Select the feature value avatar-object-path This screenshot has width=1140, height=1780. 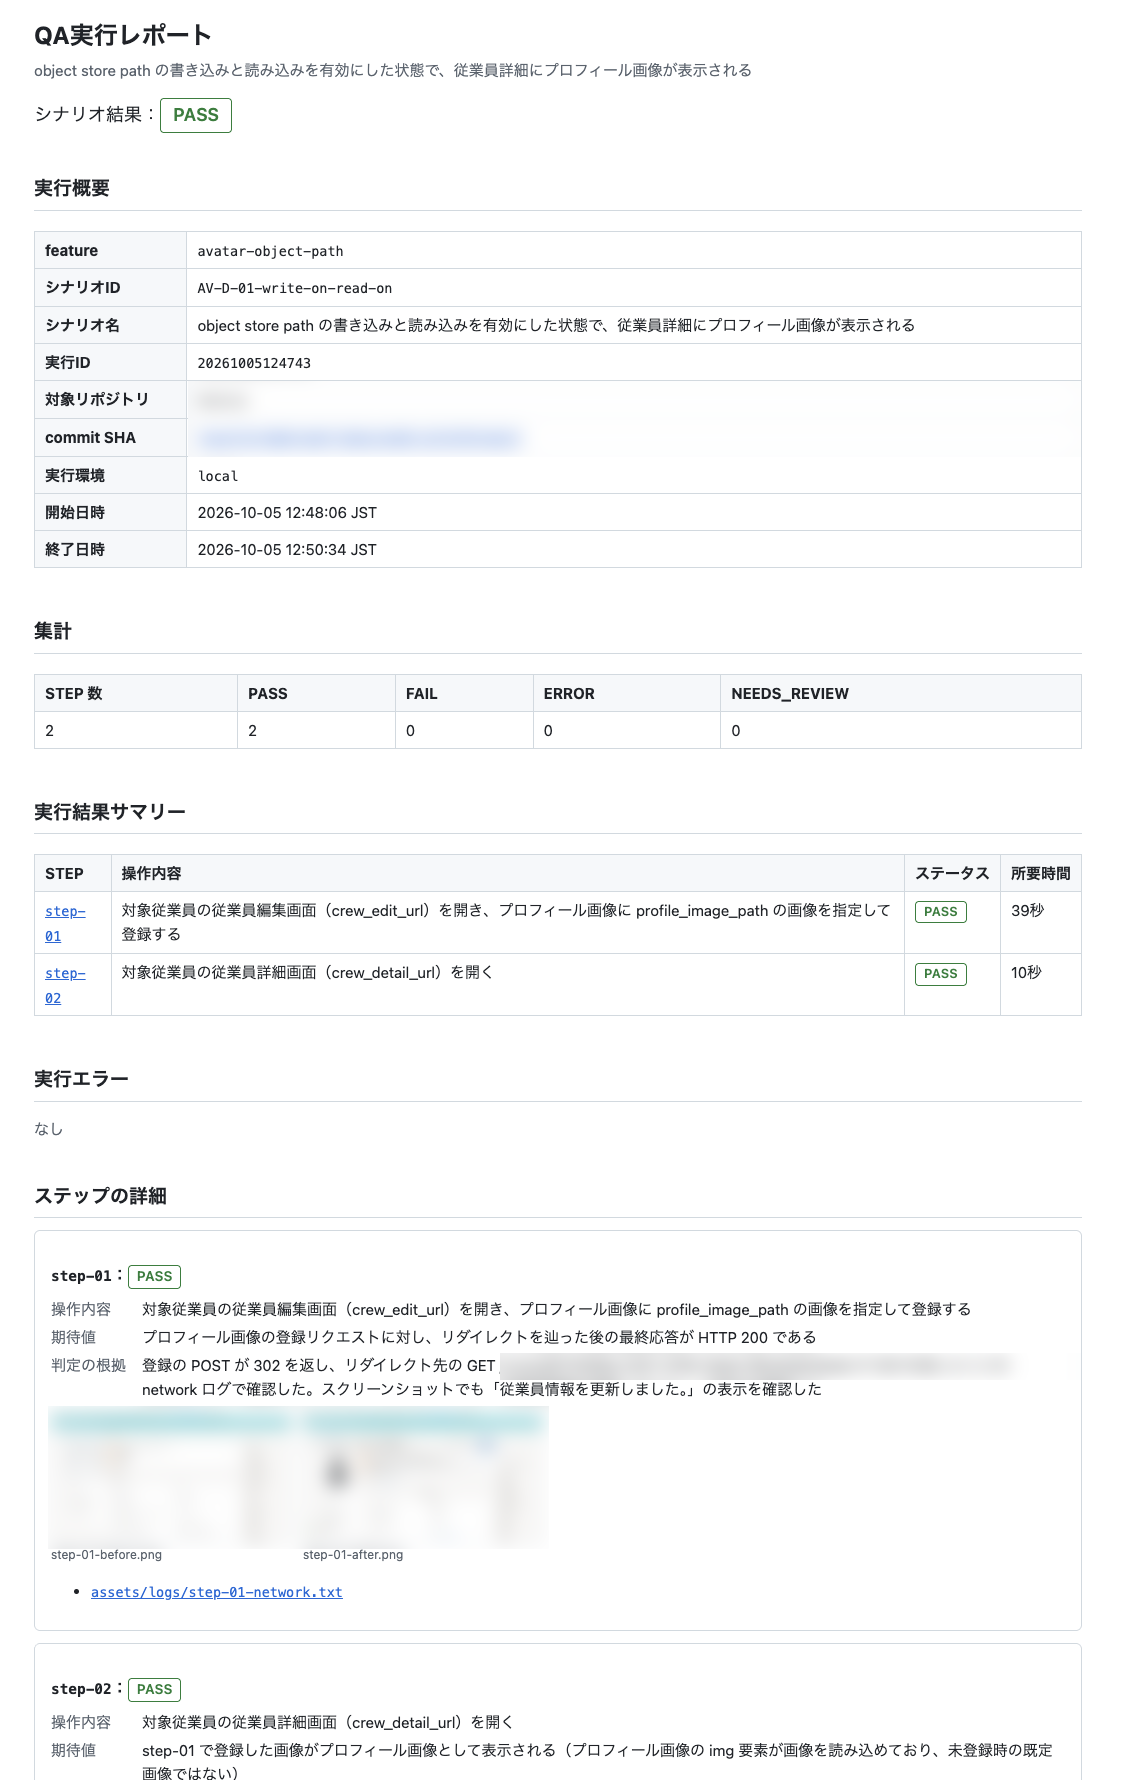pyautogui.click(x=270, y=251)
